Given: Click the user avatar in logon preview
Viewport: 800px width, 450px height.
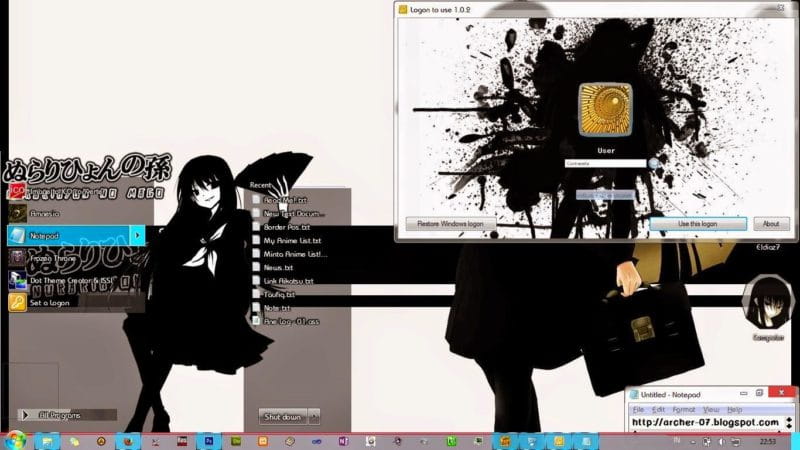Looking at the screenshot, I should pyautogui.click(x=604, y=111).
